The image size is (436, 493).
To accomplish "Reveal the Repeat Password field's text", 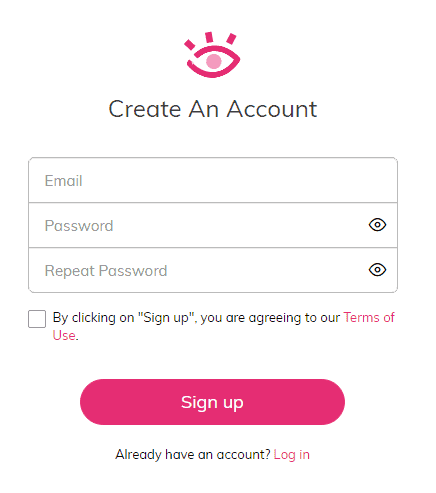I will click(x=377, y=270).
